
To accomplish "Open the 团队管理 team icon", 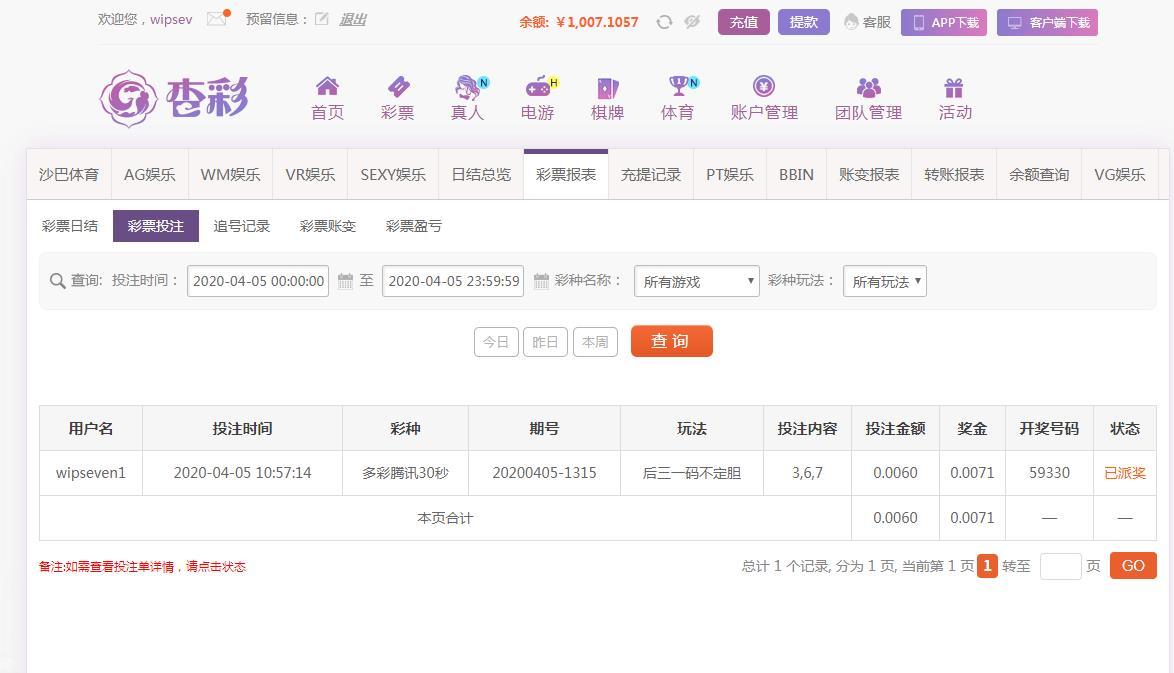I will coord(868,88).
